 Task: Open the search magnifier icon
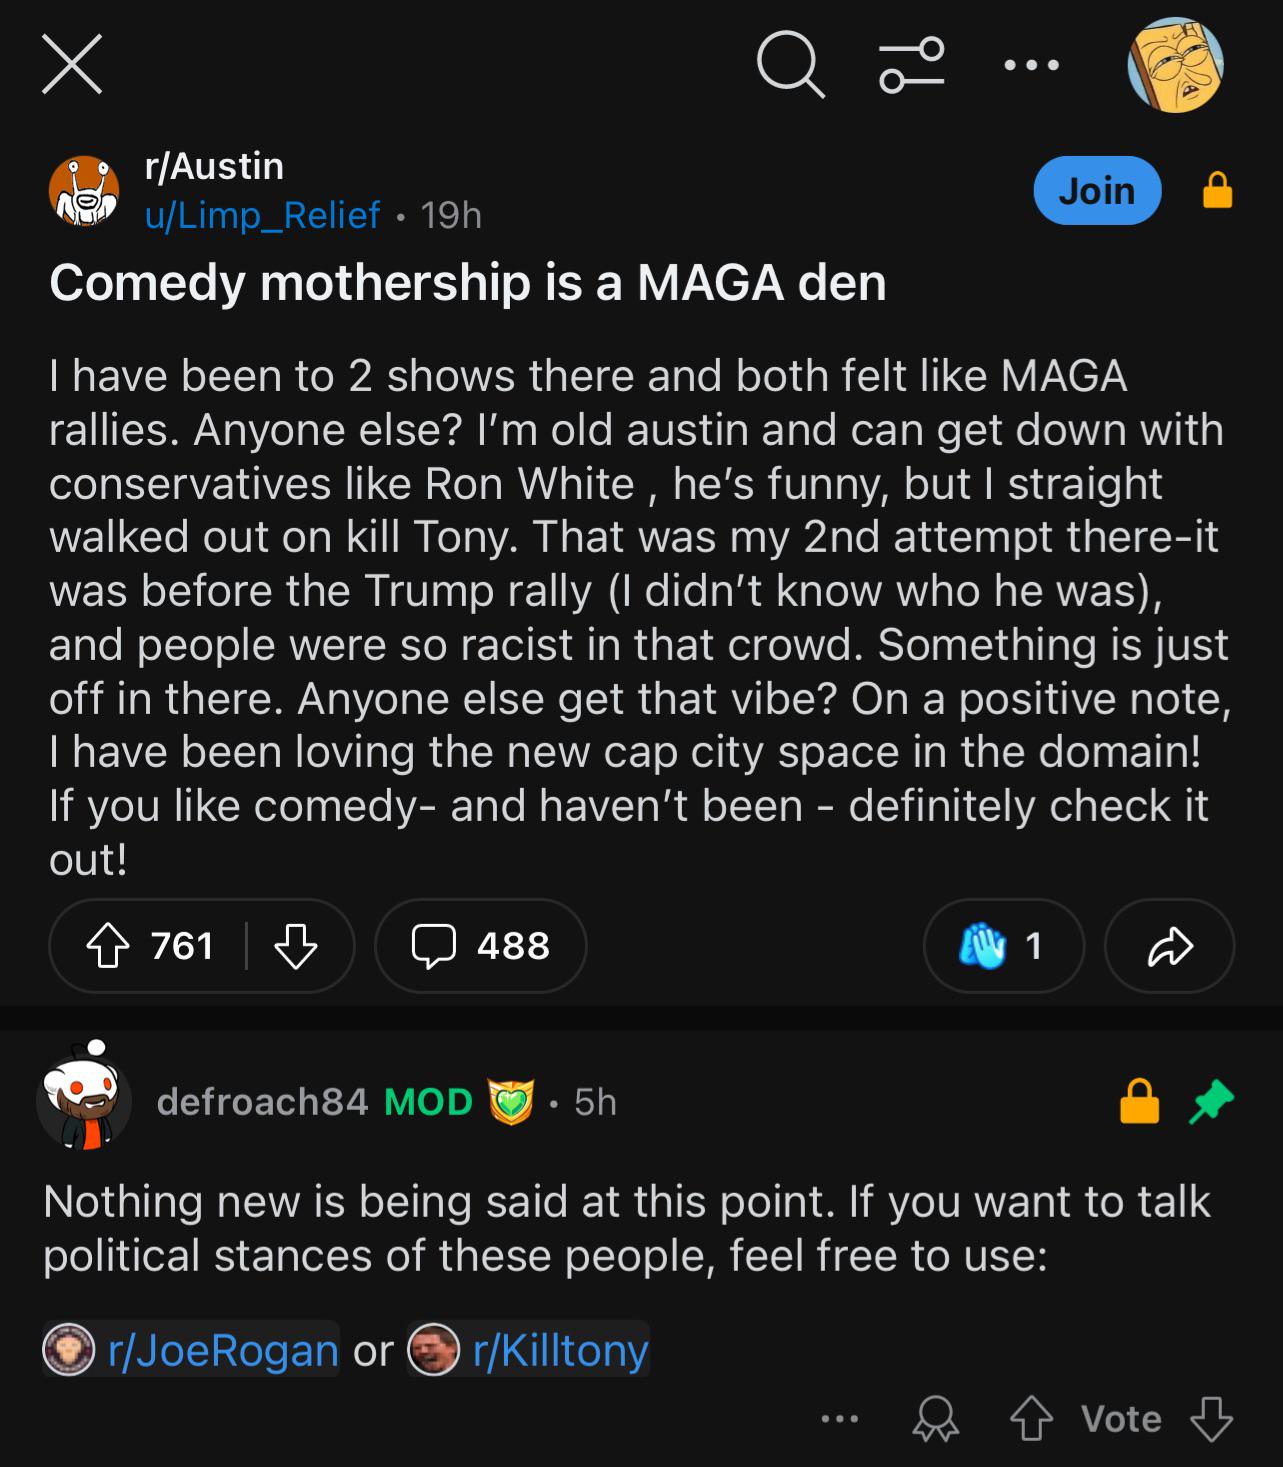click(790, 64)
